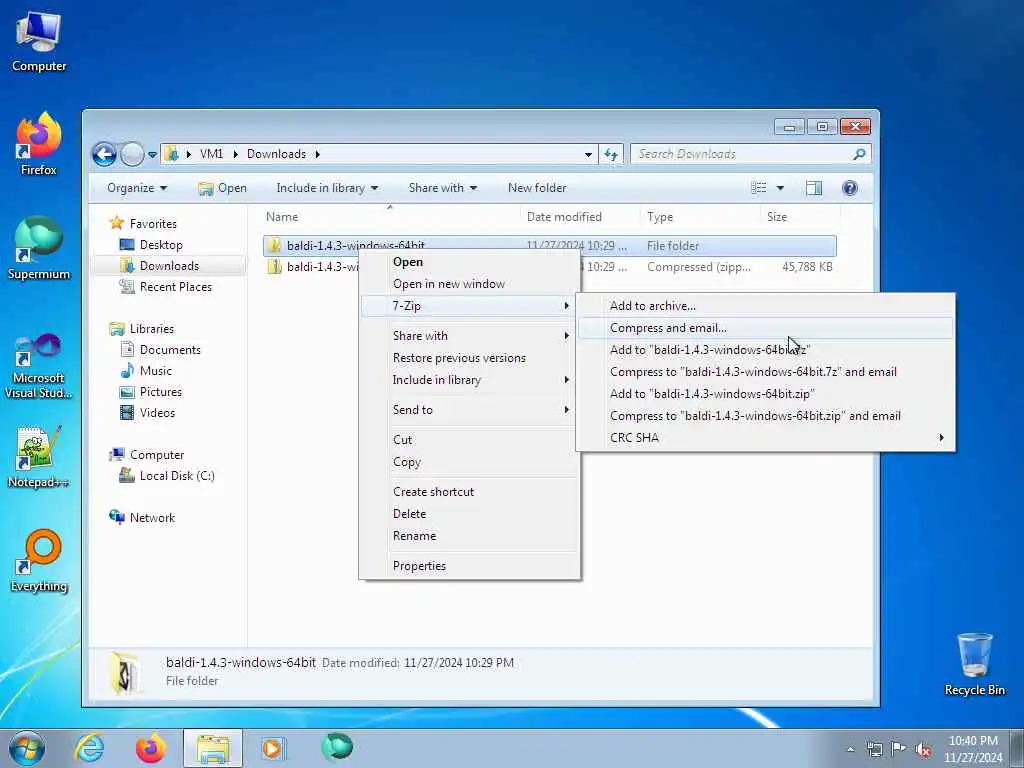
Task: Click the muted volume tray icon
Action: [x=923, y=749]
